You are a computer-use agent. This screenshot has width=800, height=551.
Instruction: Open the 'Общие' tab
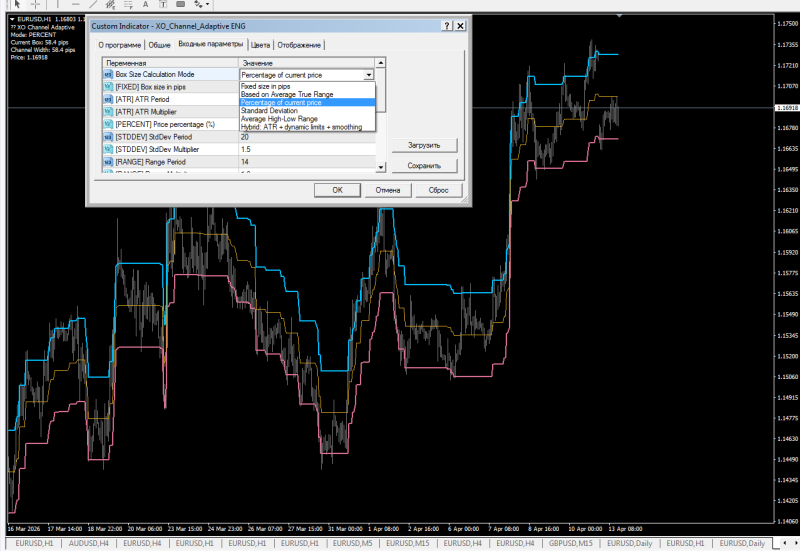pyautogui.click(x=159, y=45)
